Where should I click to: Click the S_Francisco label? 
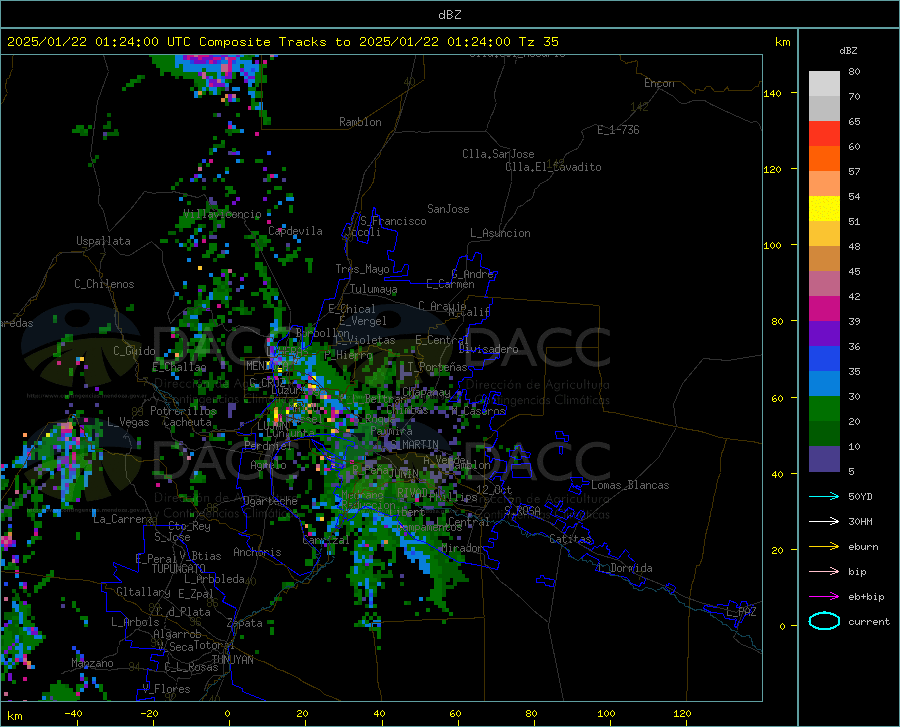393,221
